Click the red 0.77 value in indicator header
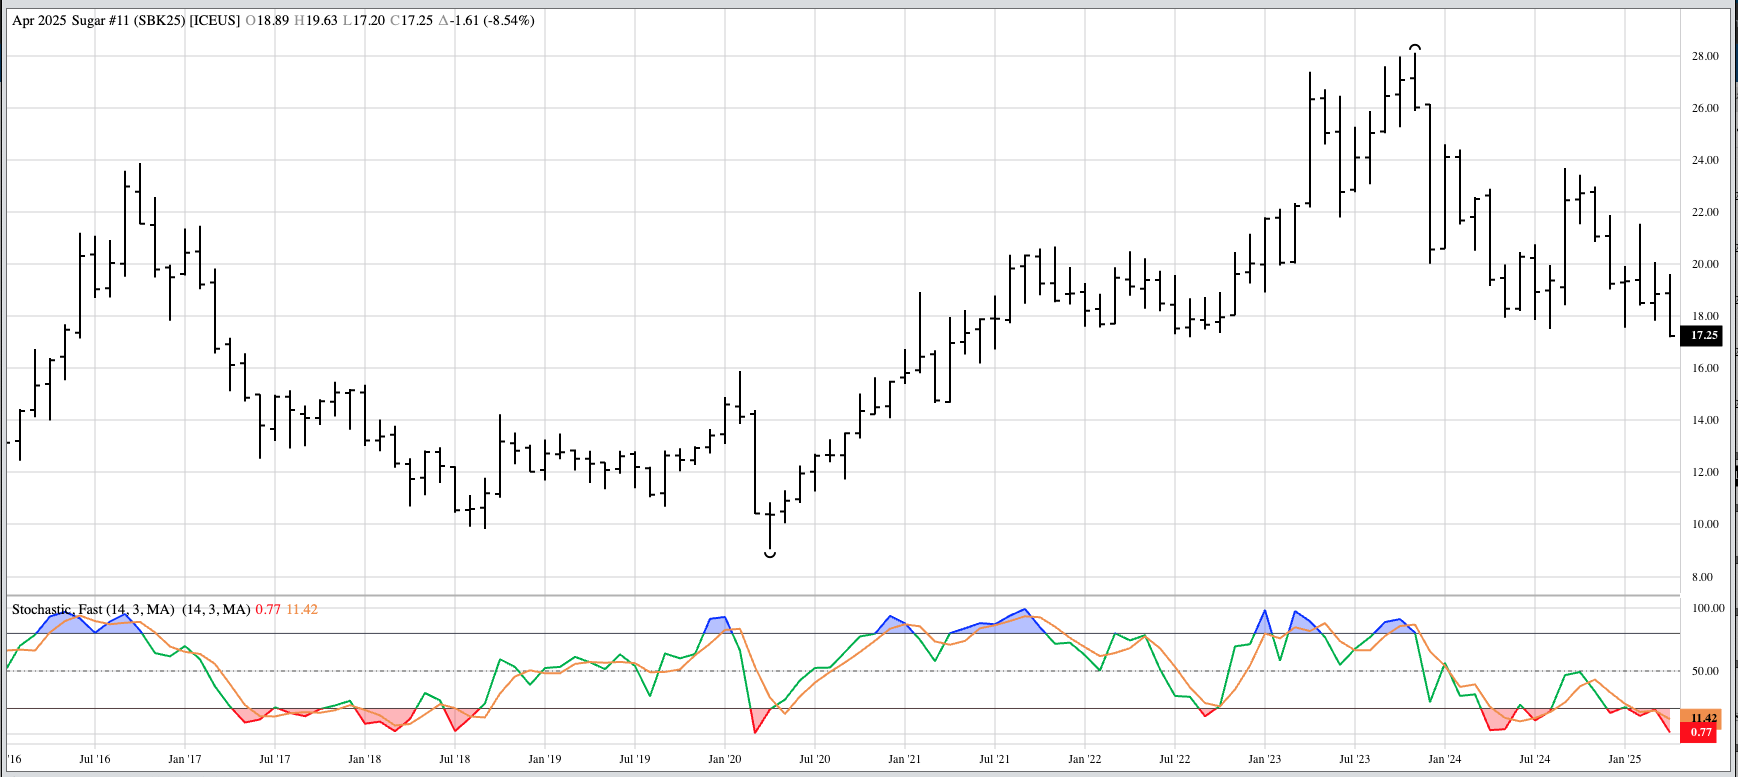Screen dimensions: 1738x777 point(268,609)
